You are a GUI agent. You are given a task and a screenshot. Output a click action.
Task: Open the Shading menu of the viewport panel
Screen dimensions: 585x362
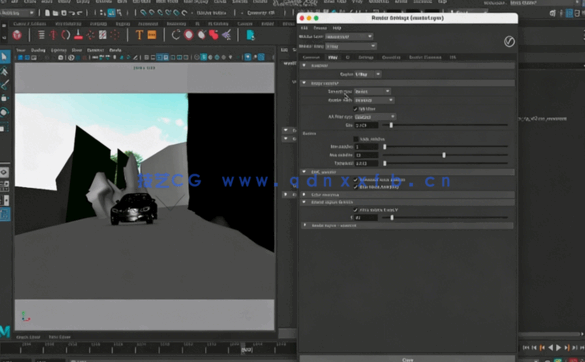[38, 50]
